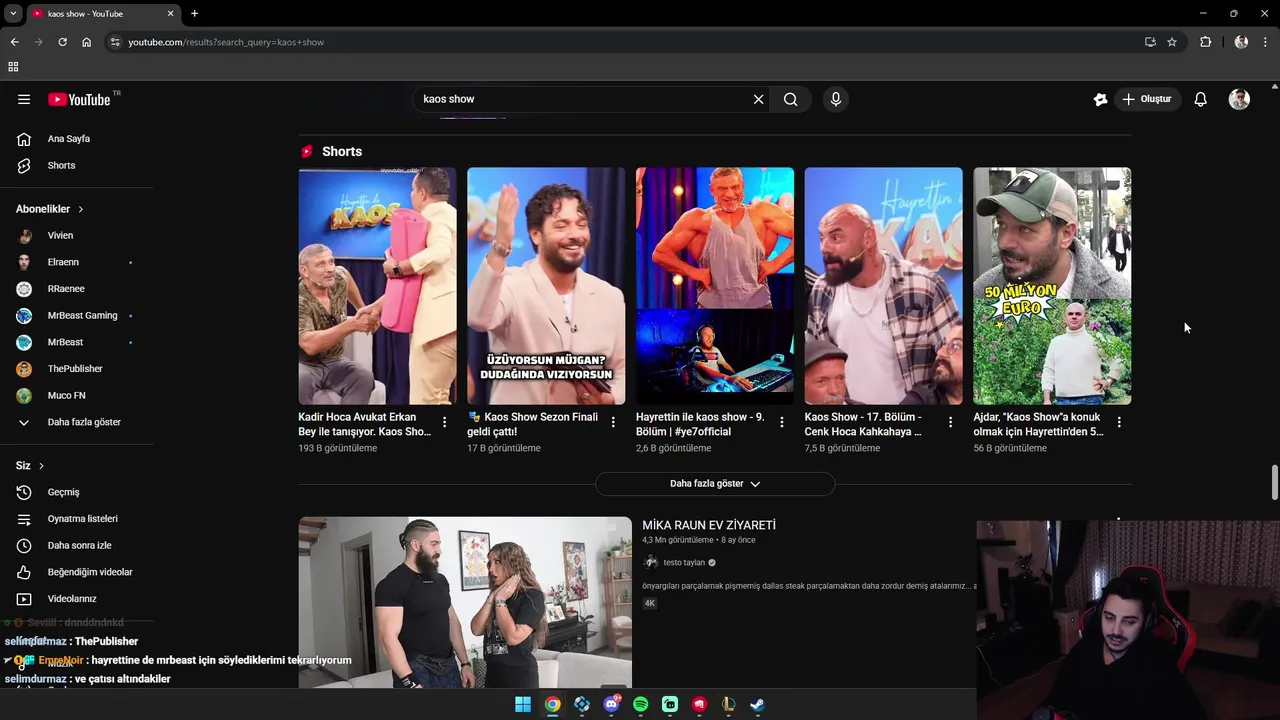Open Daha sonra izle list
The height and width of the screenshot is (720, 1280).
click(78, 545)
